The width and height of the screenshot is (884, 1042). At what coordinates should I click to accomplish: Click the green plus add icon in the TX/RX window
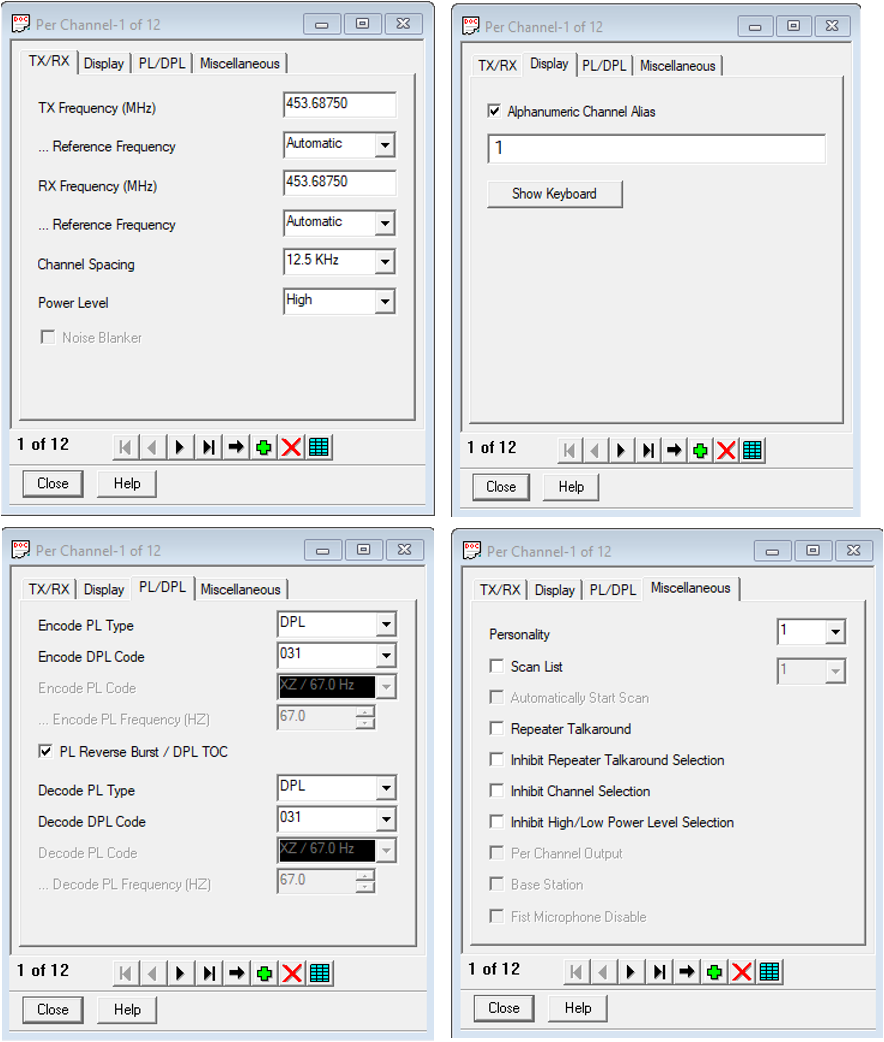(x=264, y=447)
